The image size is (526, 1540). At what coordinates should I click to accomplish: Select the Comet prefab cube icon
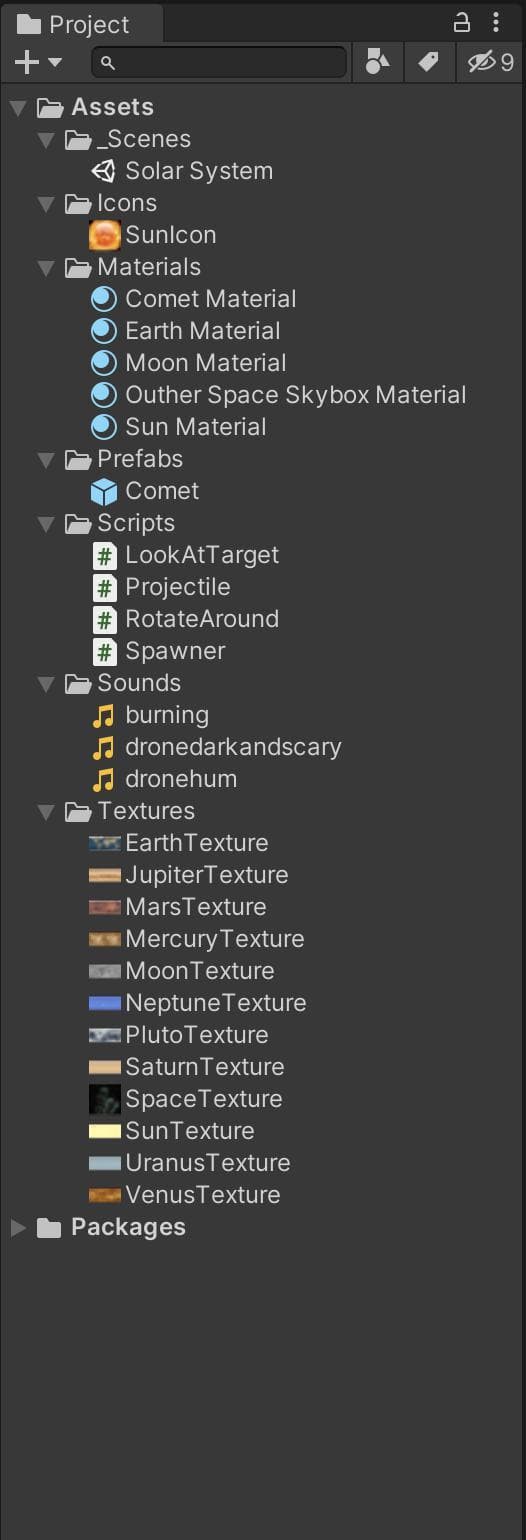point(104,491)
